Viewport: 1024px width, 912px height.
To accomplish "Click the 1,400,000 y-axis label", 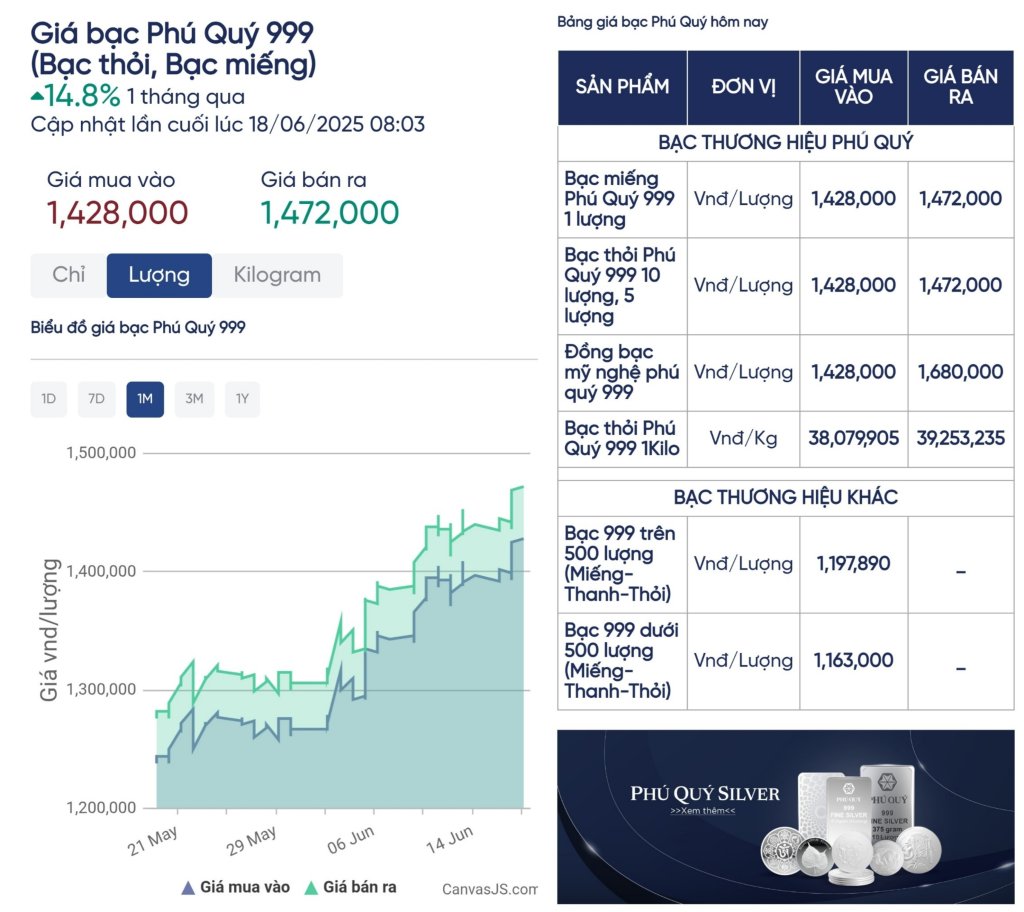I will (101, 571).
